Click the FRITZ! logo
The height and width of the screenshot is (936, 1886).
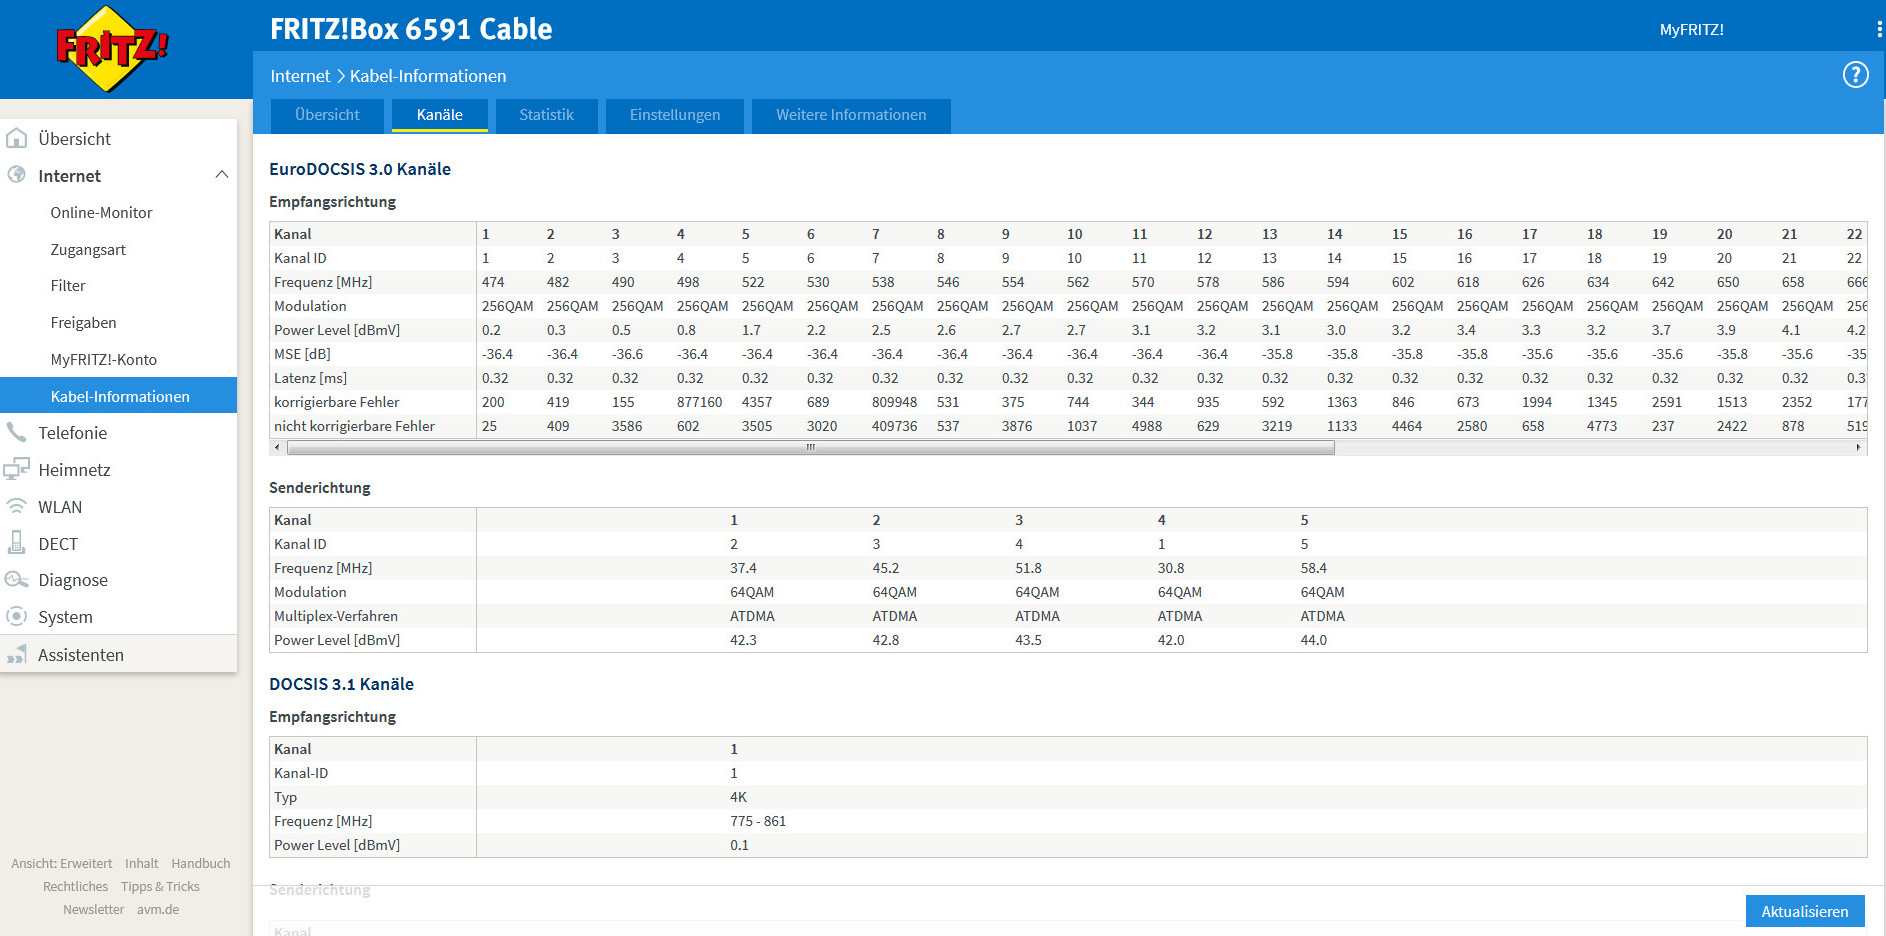(x=111, y=49)
